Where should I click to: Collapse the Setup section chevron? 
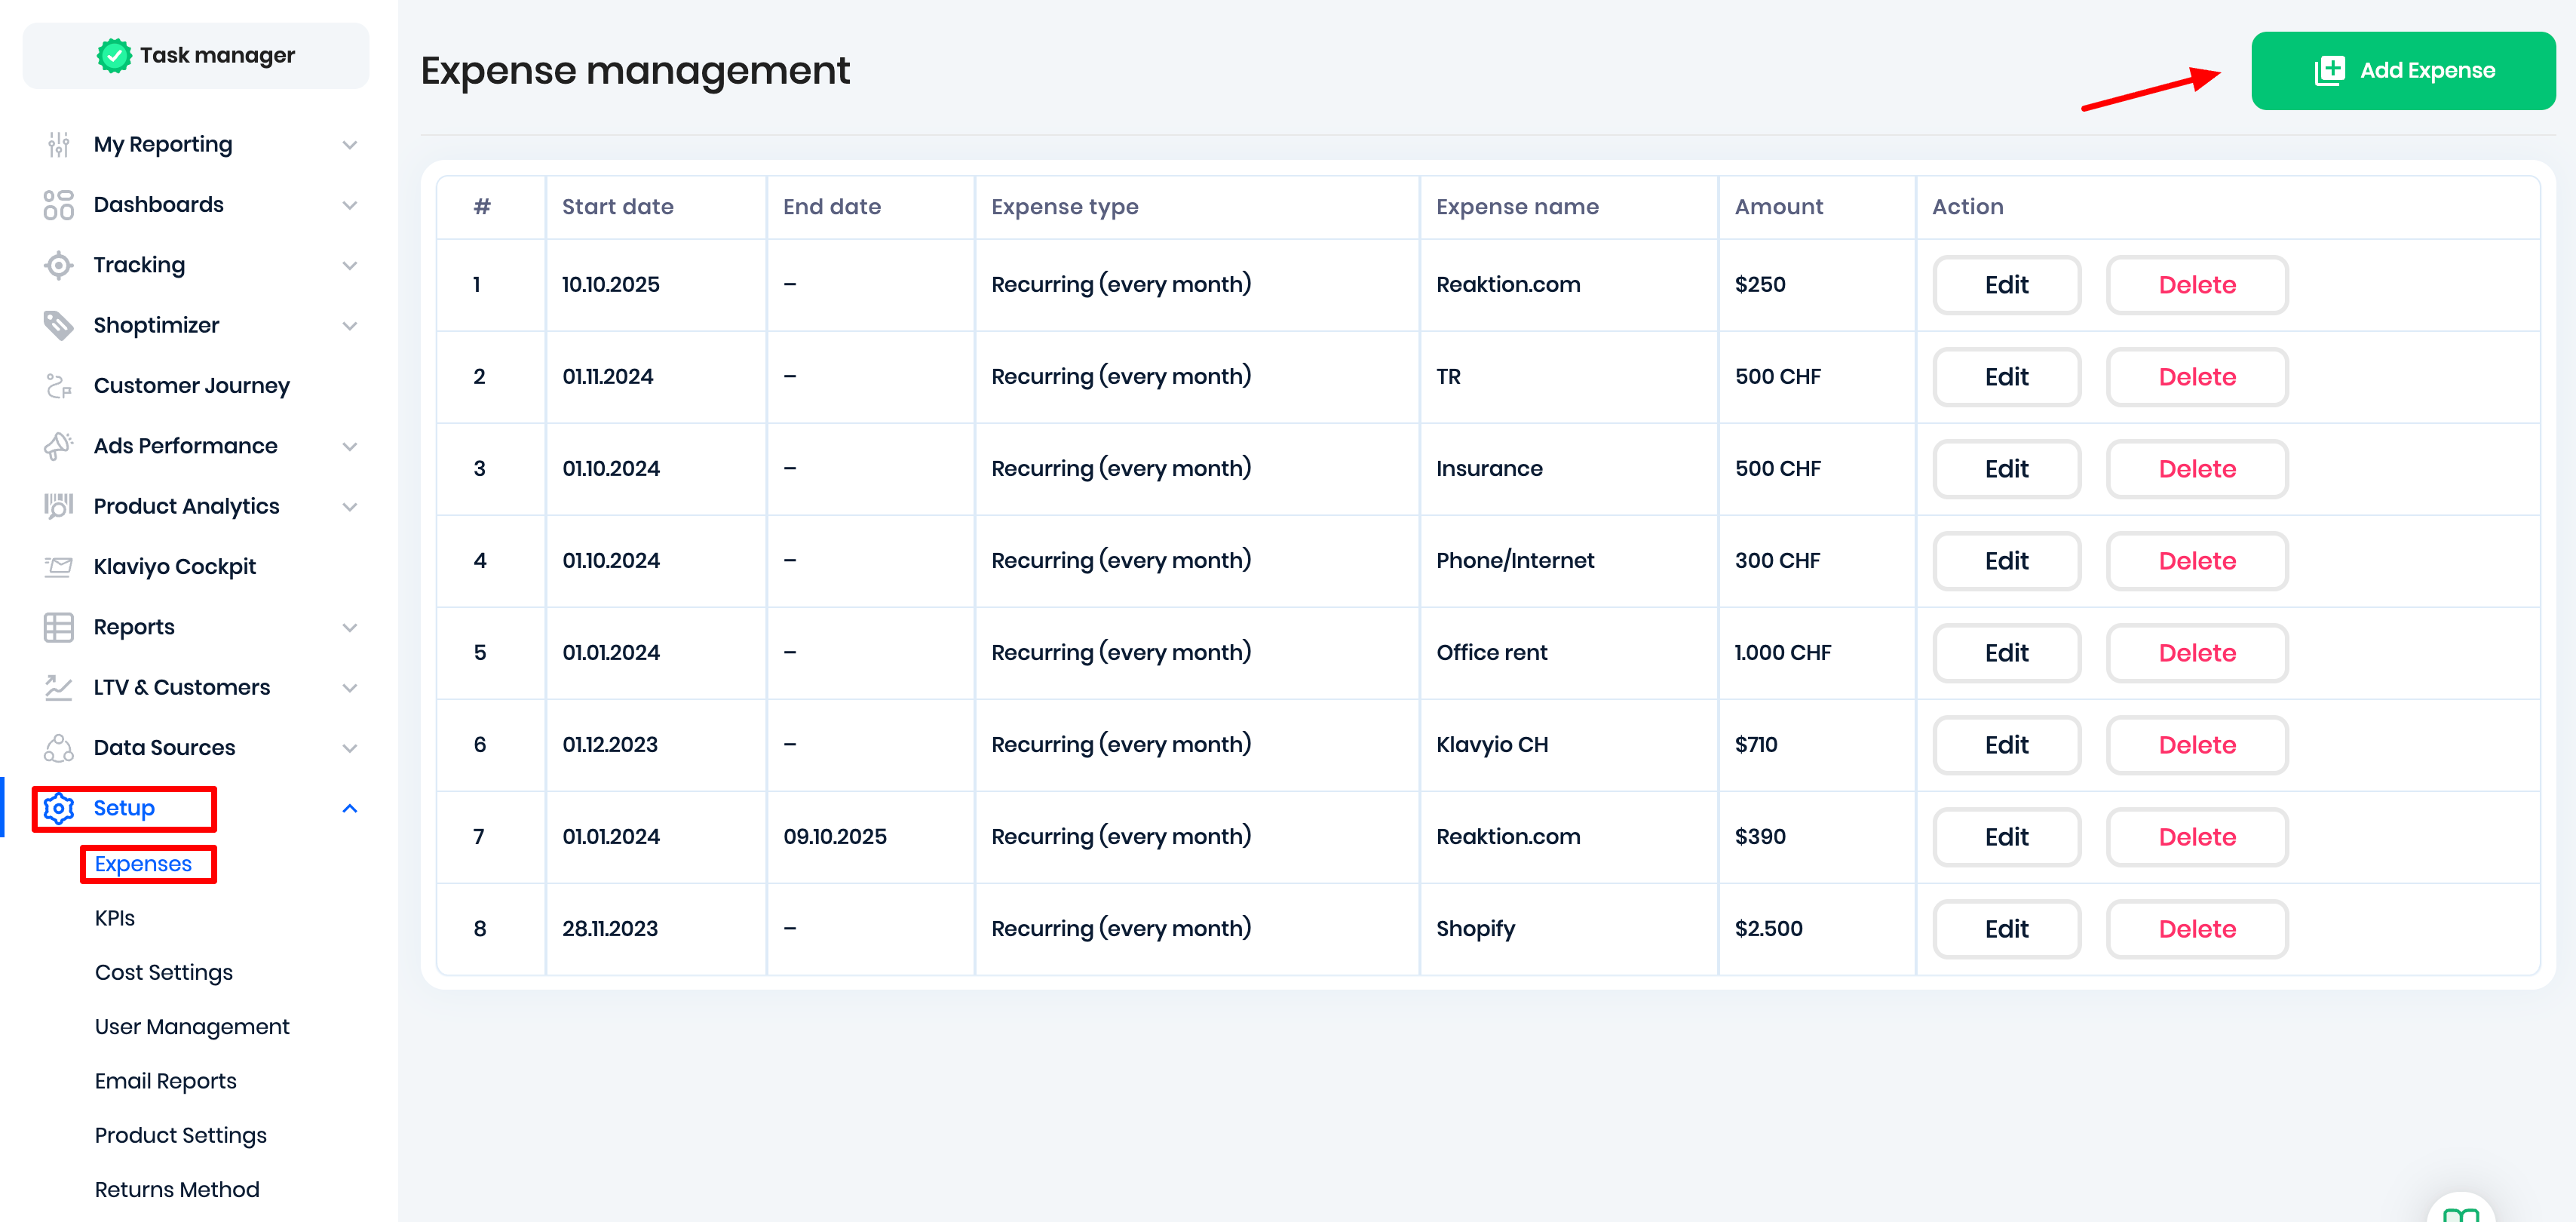(350, 808)
